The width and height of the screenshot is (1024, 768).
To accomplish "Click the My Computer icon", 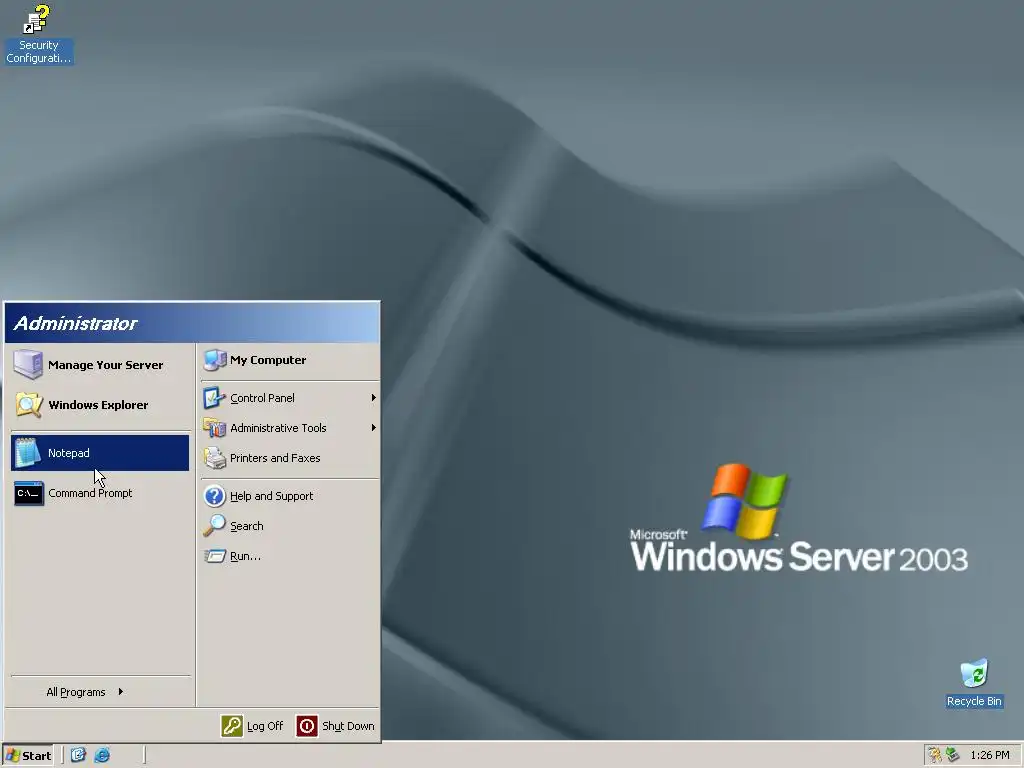I will [x=214, y=360].
